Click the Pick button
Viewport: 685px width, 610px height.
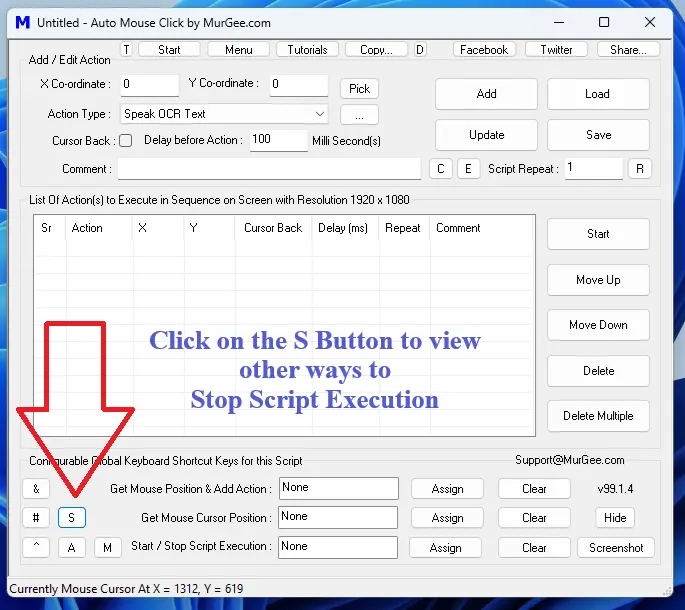[359, 89]
